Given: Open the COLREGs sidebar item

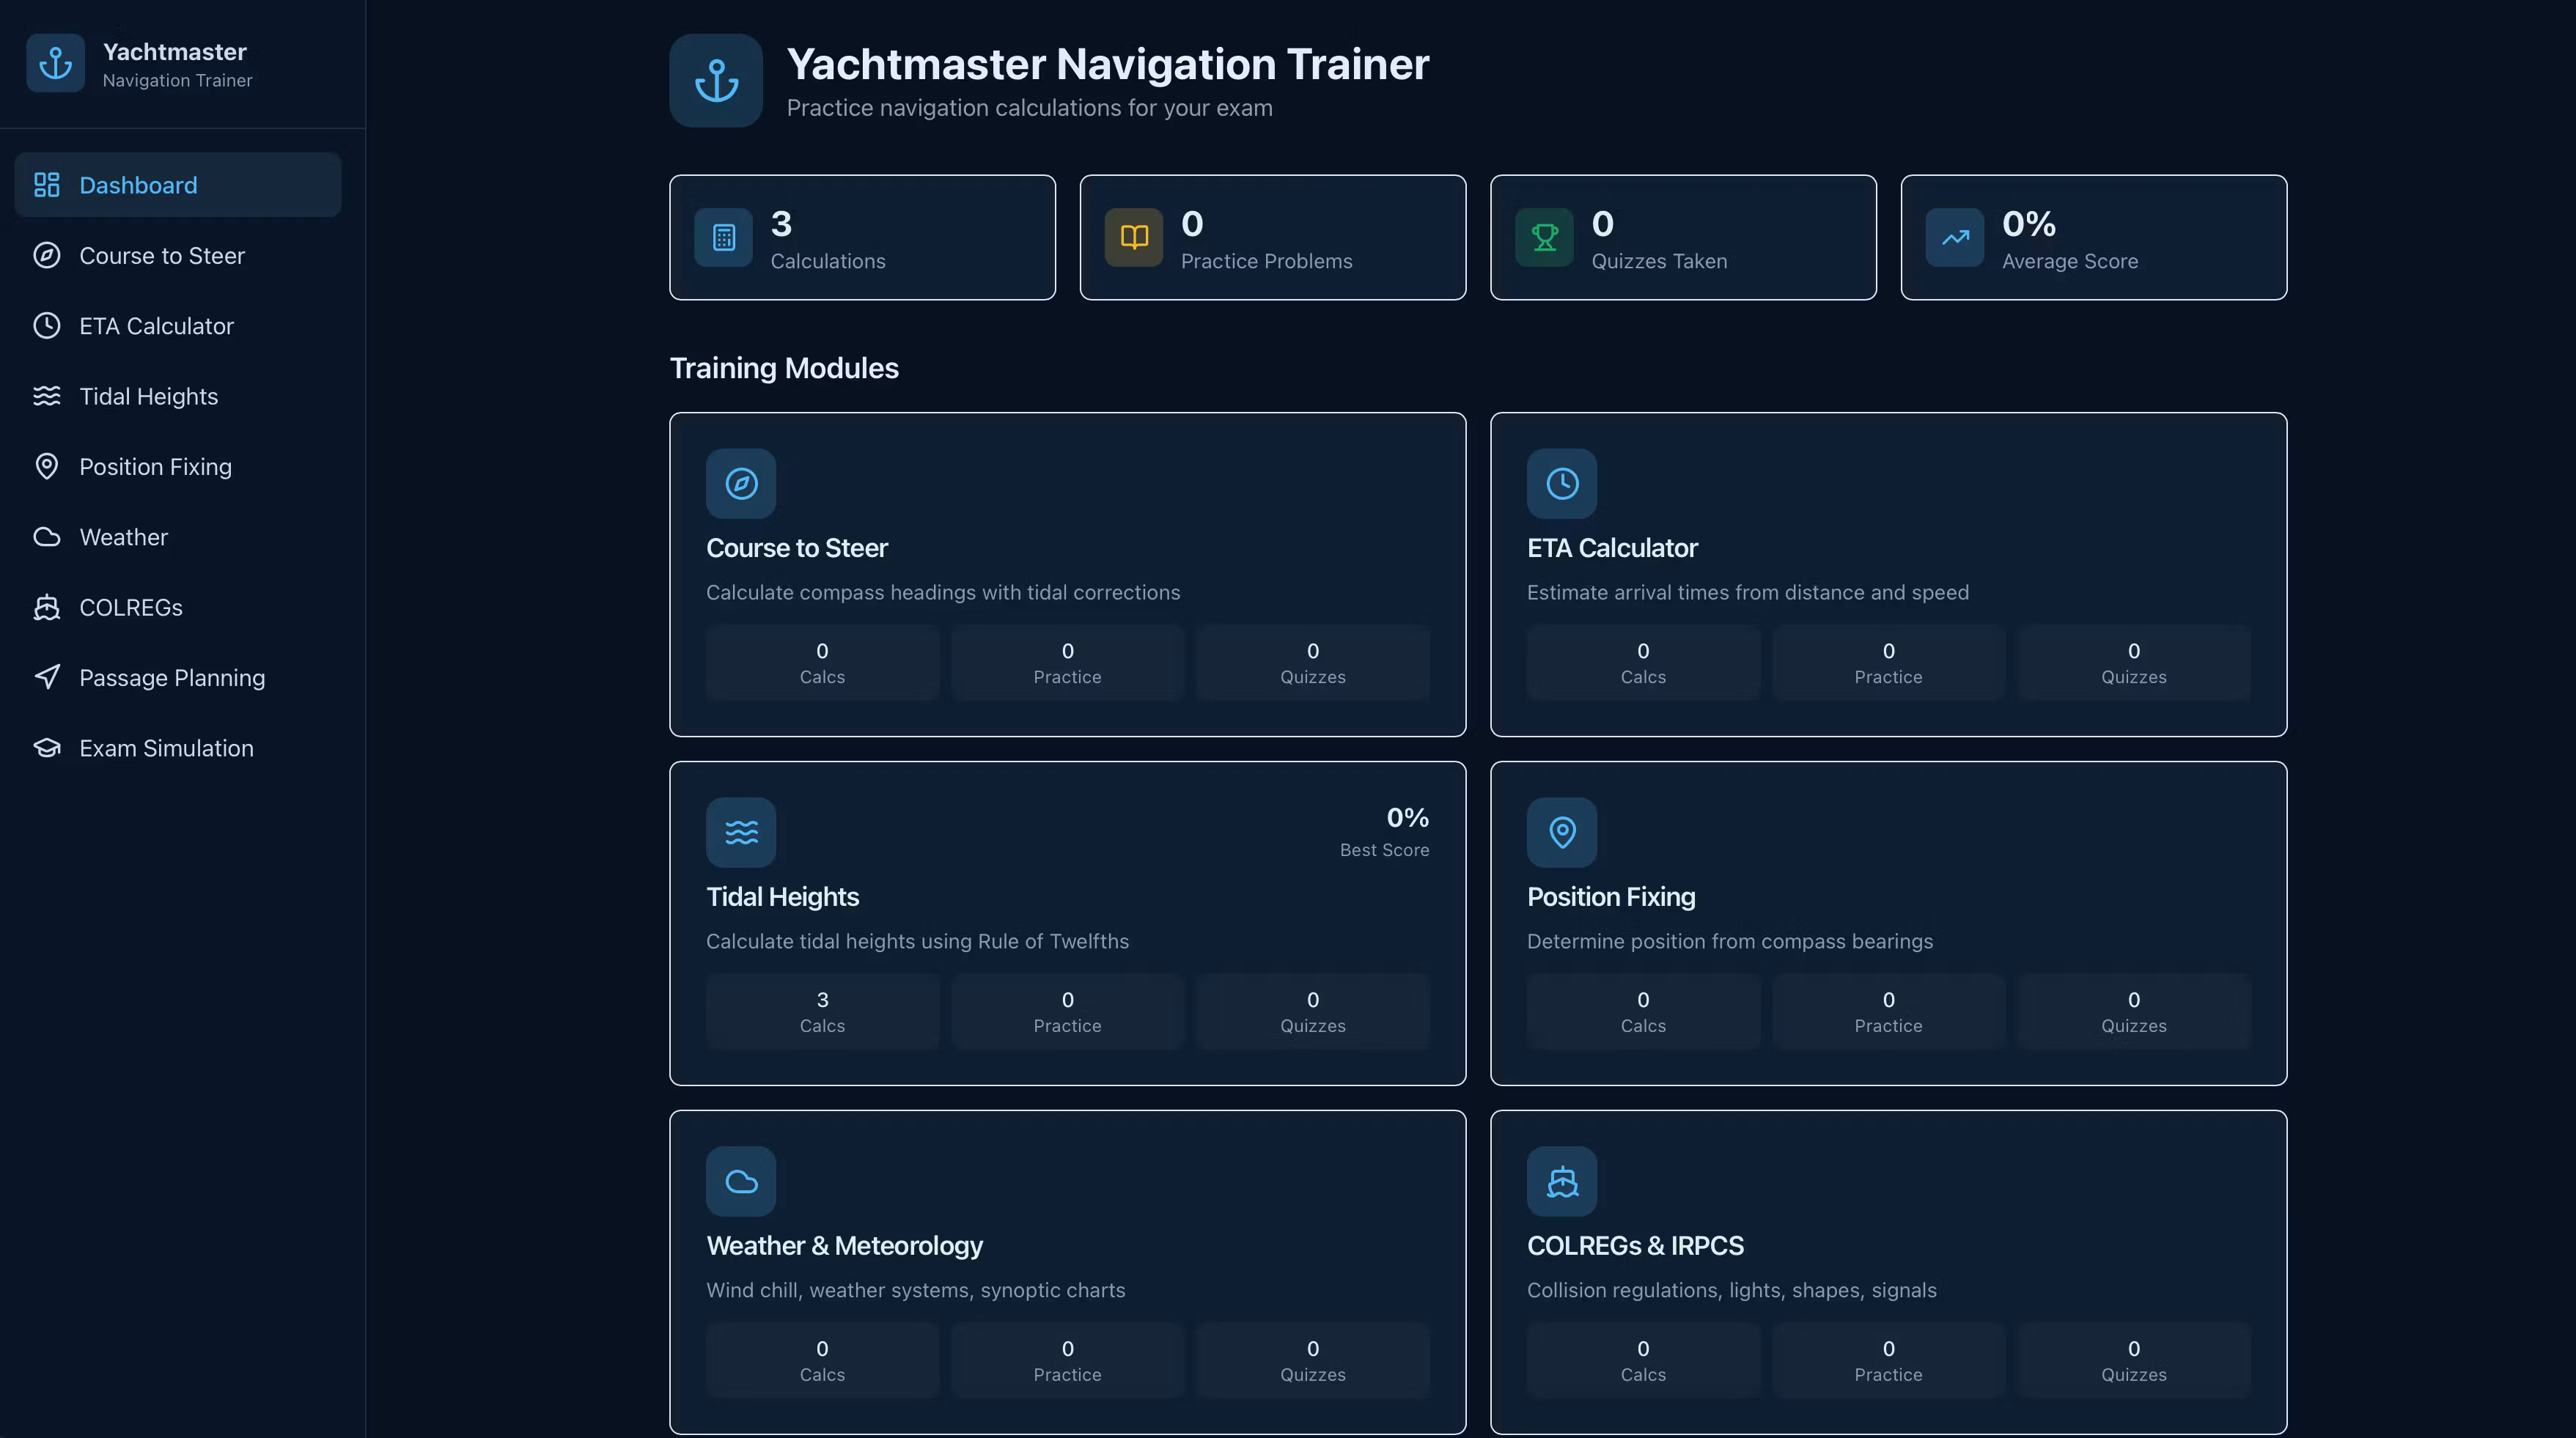Looking at the screenshot, I should click(130, 608).
